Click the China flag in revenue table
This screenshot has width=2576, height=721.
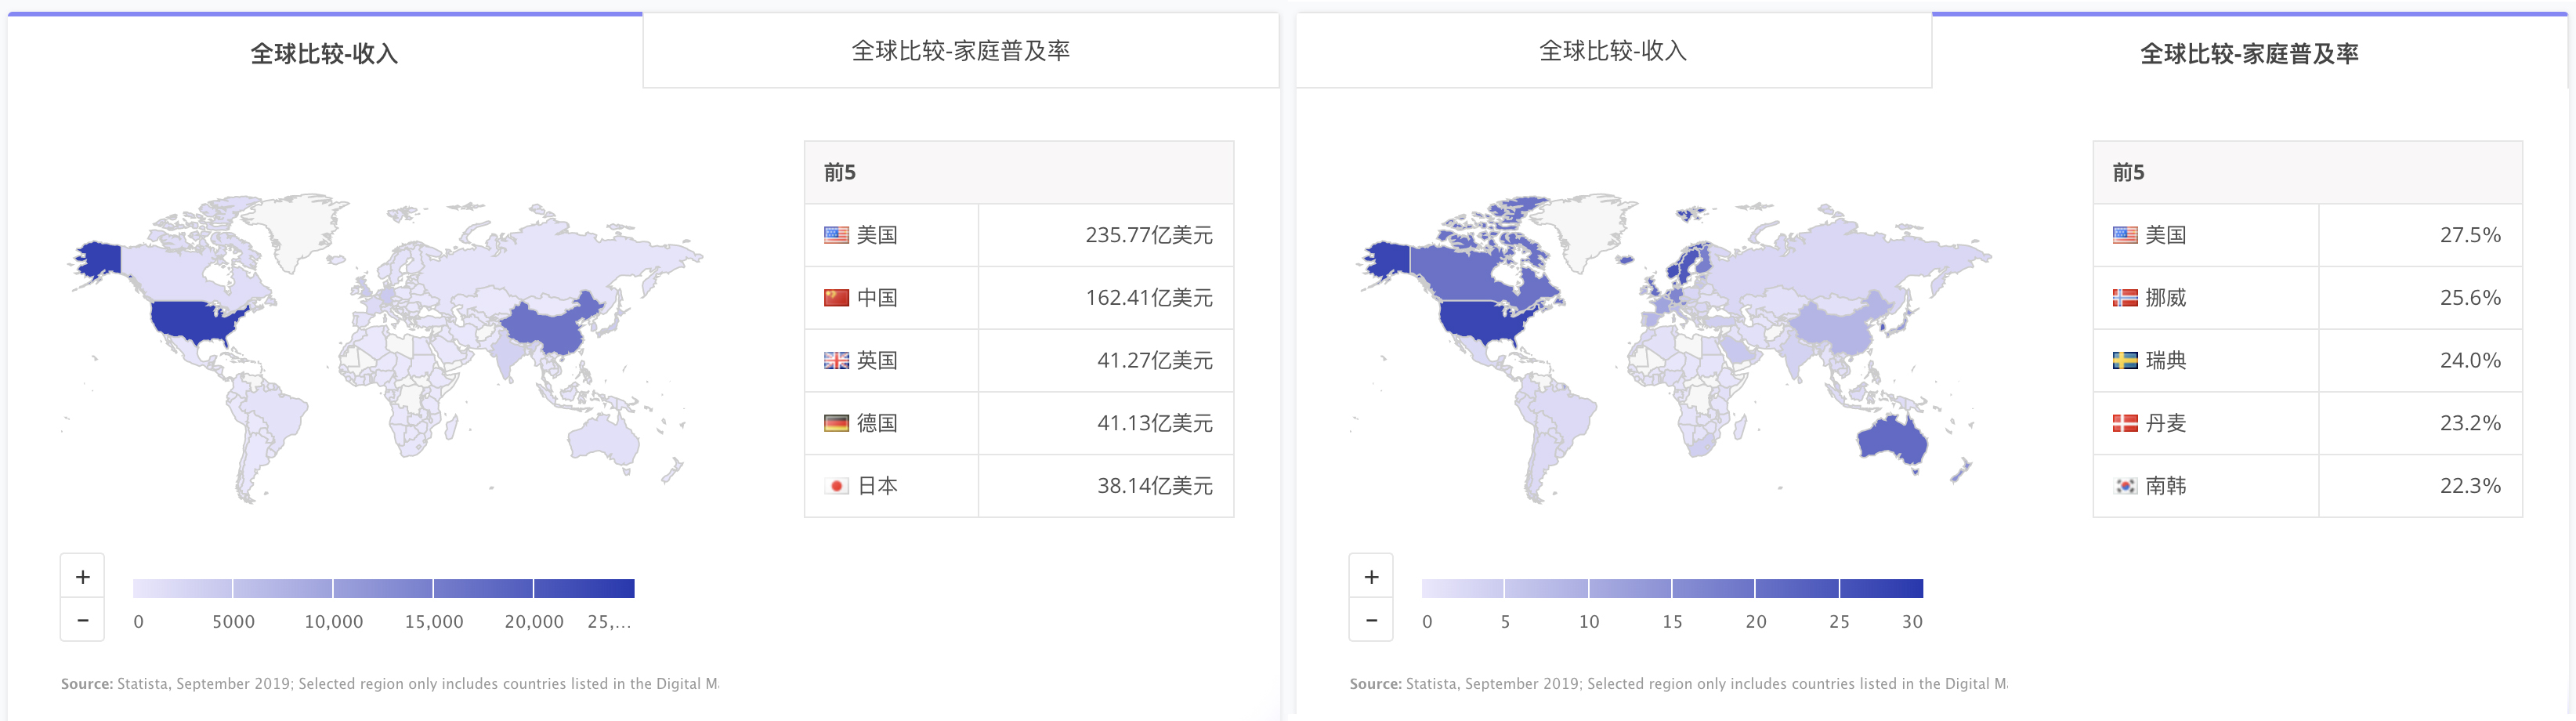point(836,298)
